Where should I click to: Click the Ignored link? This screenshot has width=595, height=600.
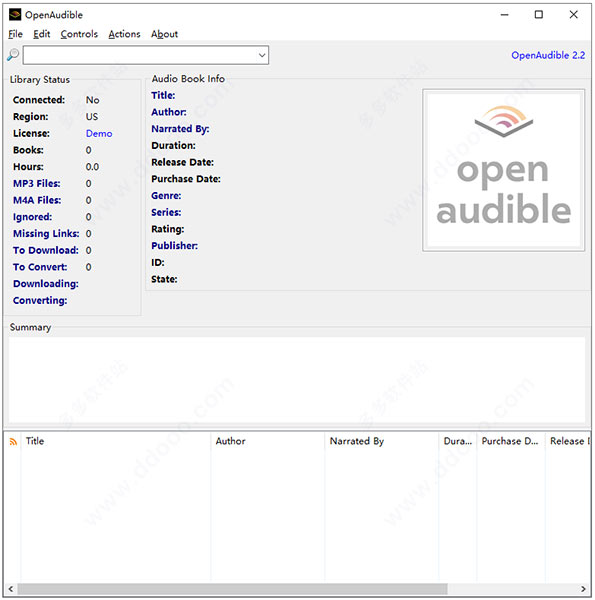[x=33, y=217]
